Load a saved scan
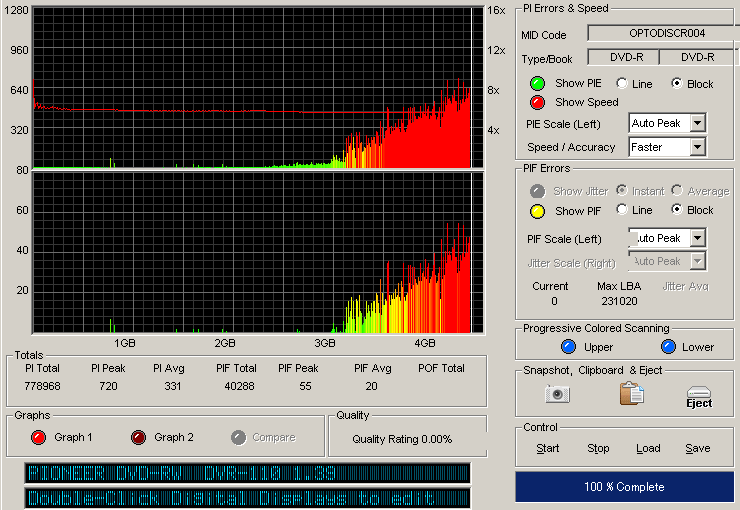 tap(648, 448)
